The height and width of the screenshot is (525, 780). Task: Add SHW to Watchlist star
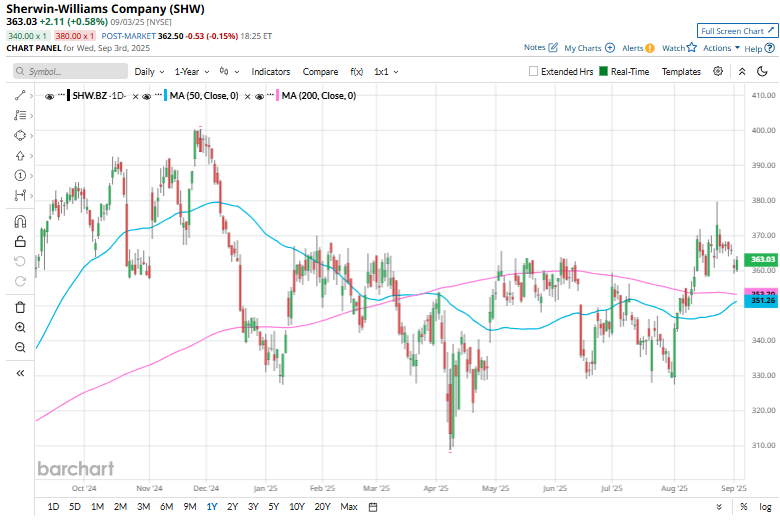pyautogui.click(x=691, y=47)
